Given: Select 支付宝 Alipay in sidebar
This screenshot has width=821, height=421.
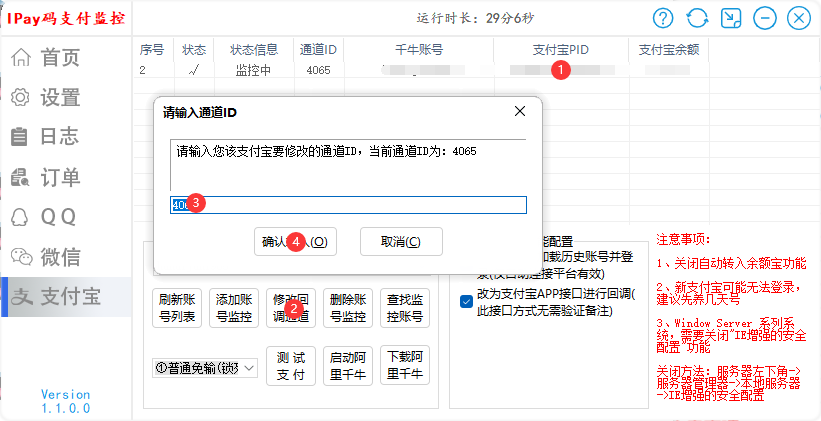Looking at the screenshot, I should (x=66, y=297).
